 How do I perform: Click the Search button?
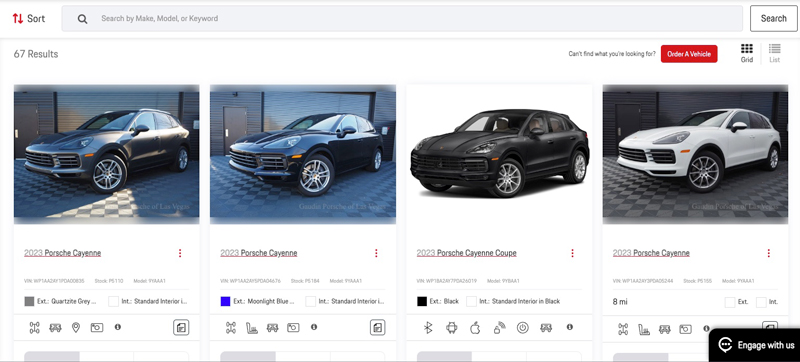(773, 19)
